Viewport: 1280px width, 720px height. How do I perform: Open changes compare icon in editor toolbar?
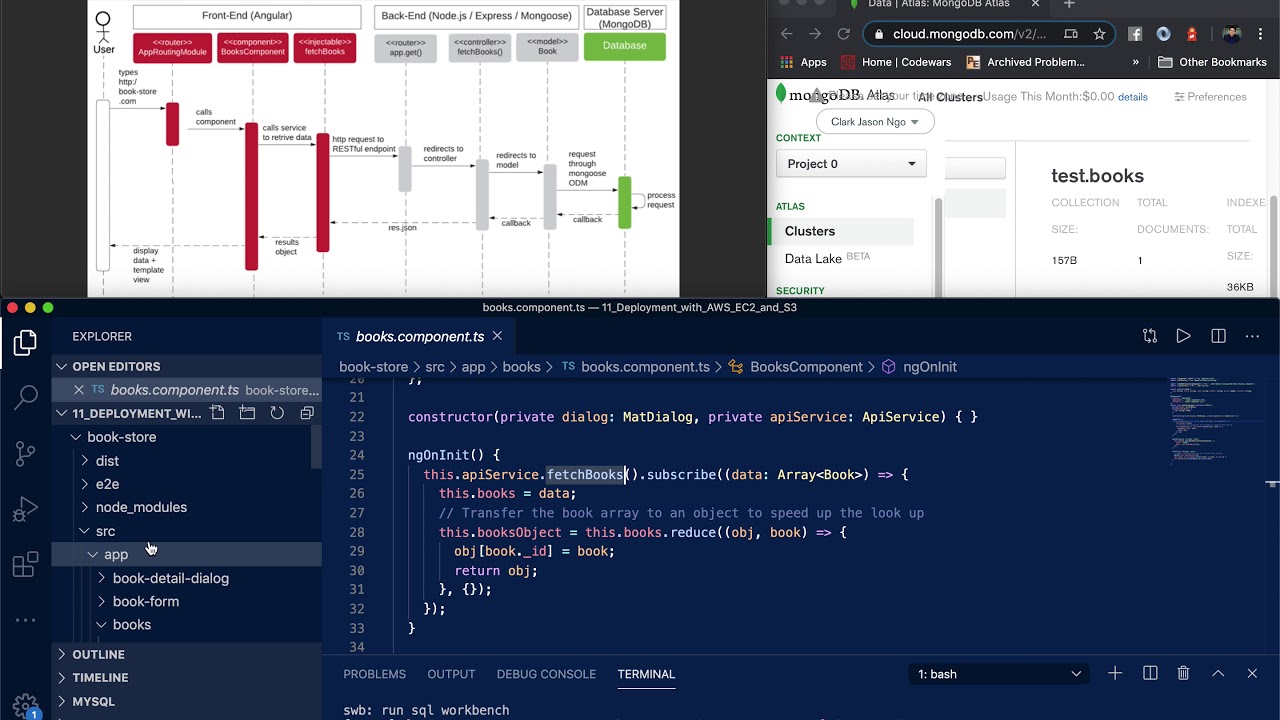pos(1149,336)
